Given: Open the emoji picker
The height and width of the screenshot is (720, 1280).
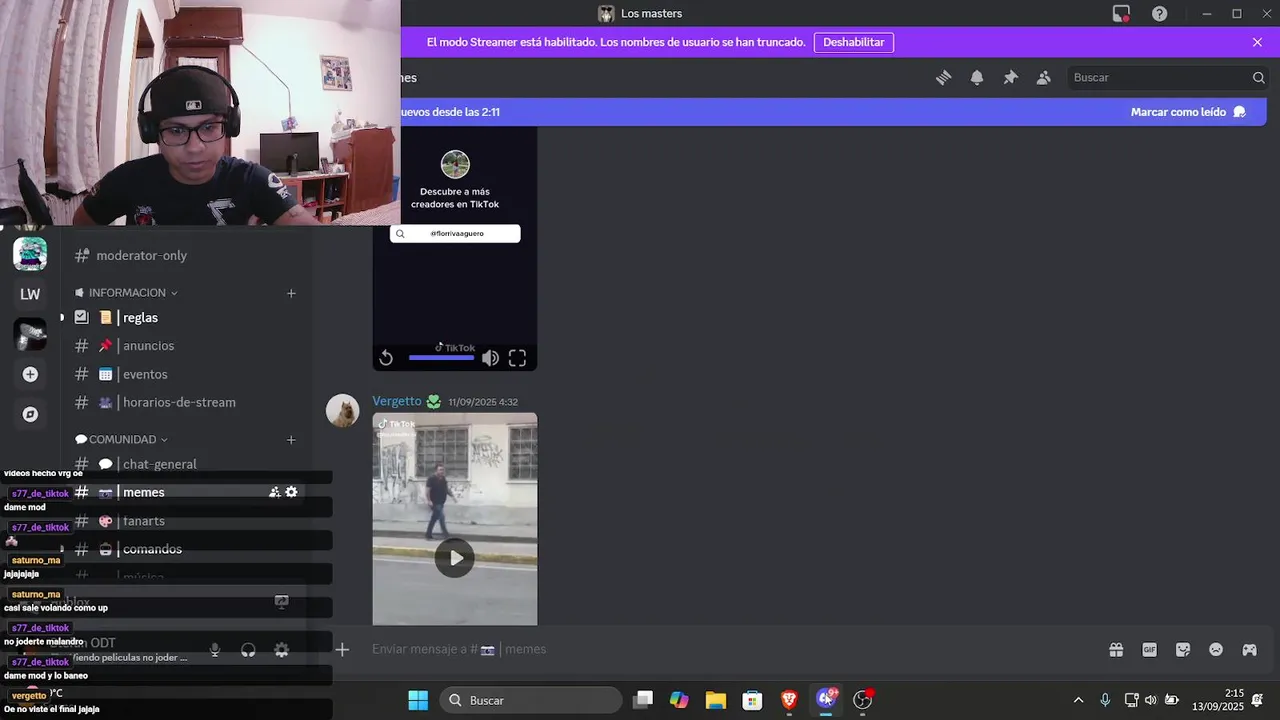Looking at the screenshot, I should (x=1216, y=650).
